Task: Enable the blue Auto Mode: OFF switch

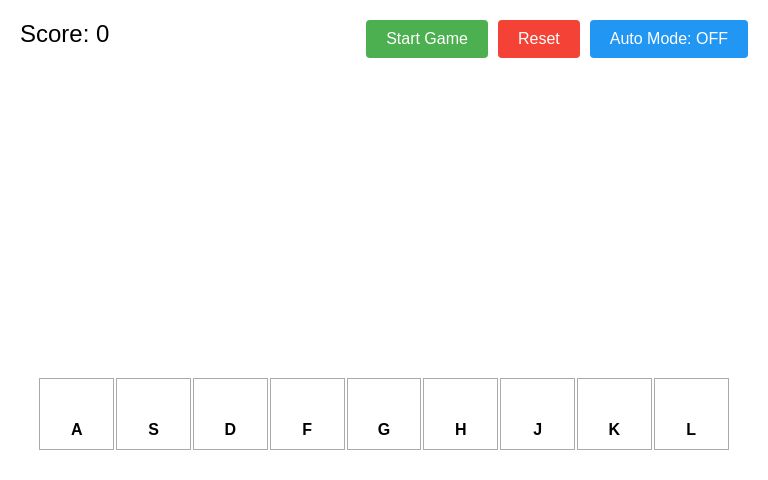Action: click(x=669, y=39)
